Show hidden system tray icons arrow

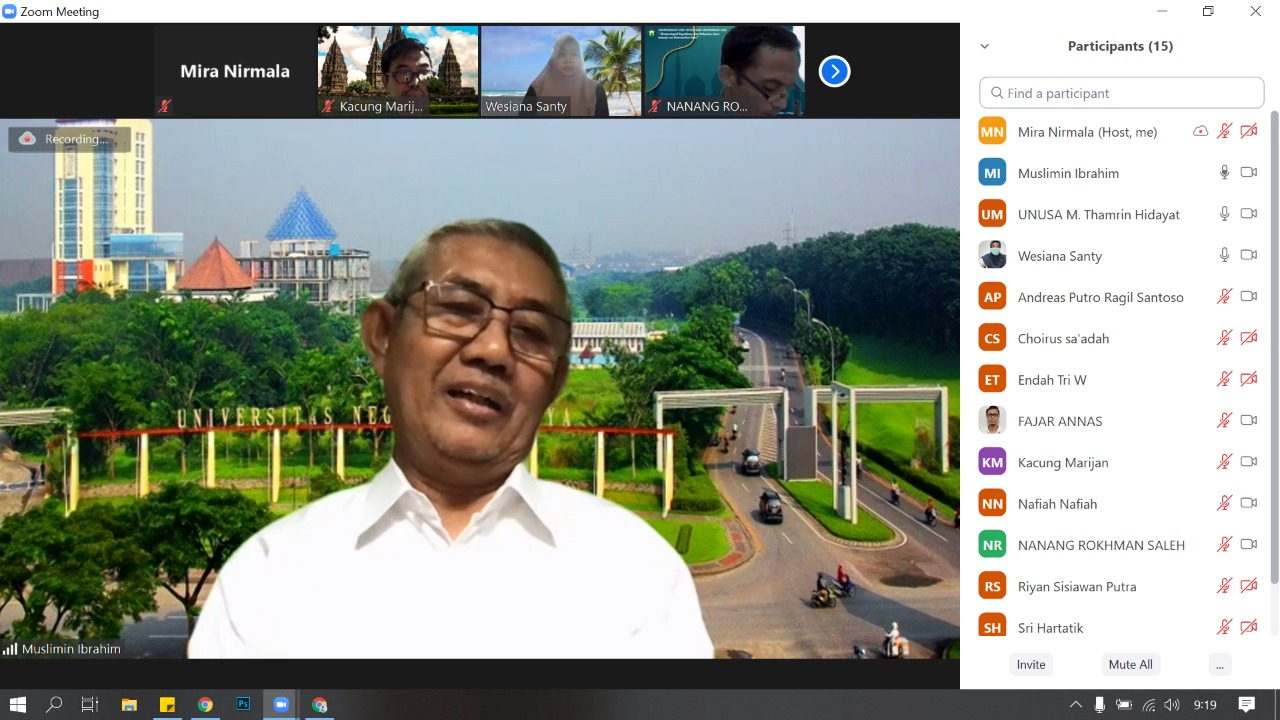pyautogui.click(x=1075, y=704)
